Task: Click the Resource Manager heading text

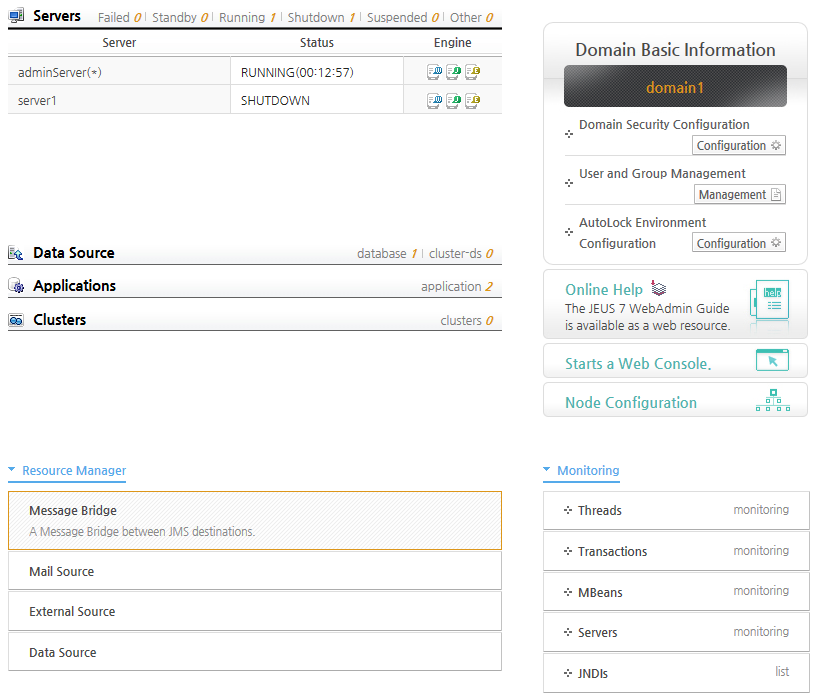Action: pos(74,471)
